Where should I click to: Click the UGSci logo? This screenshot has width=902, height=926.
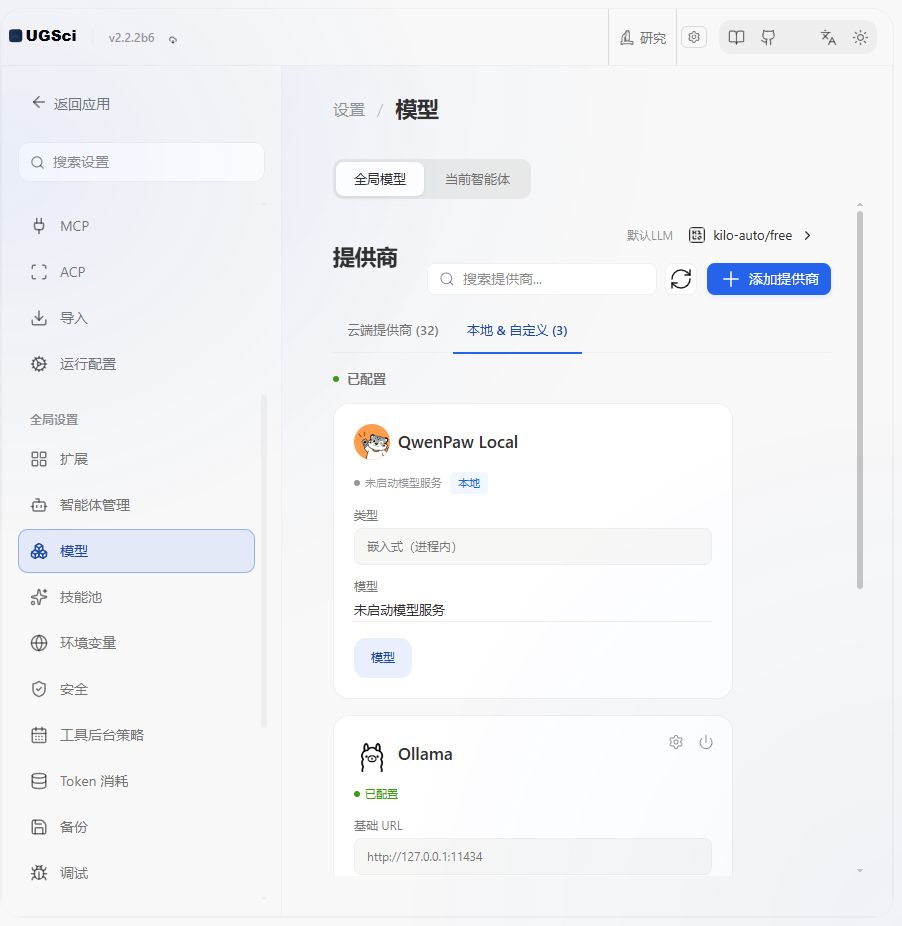pos(43,36)
